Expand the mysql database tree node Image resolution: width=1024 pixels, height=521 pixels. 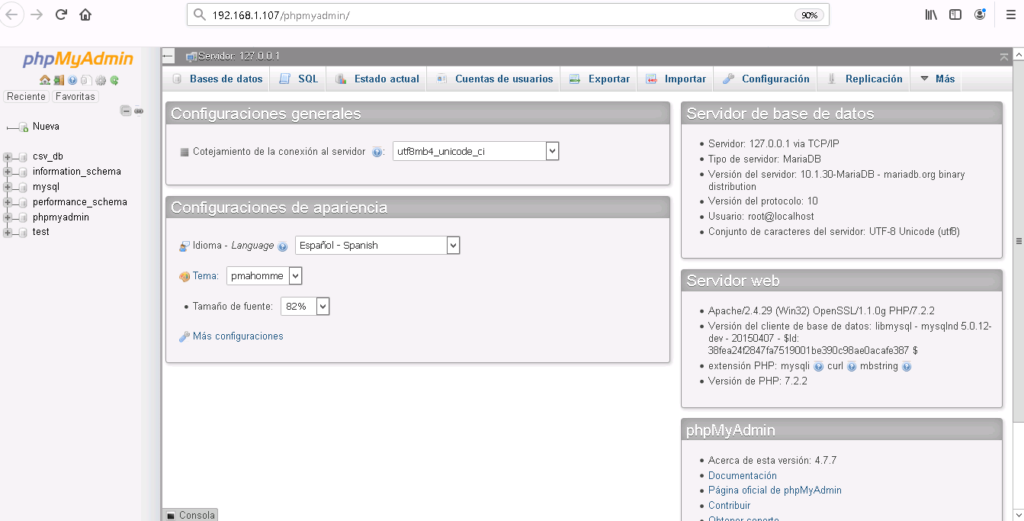coord(9,187)
